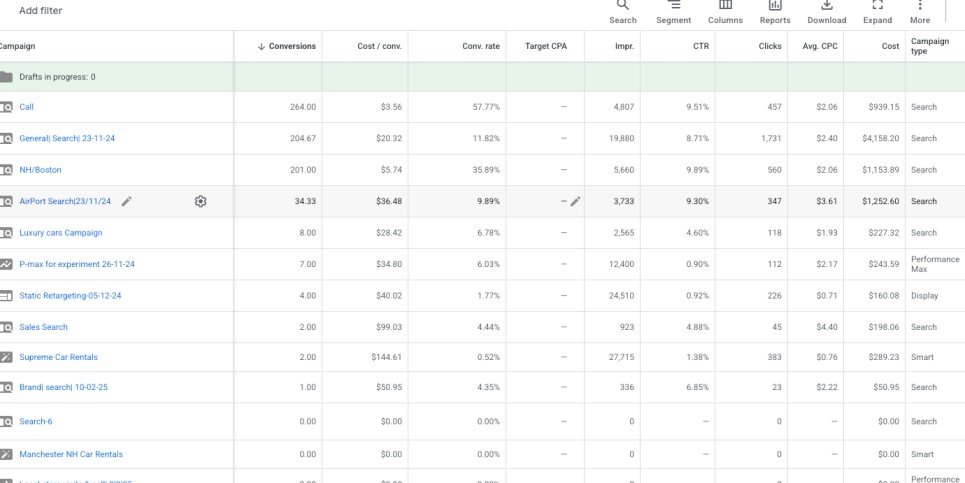965x483 pixels.
Task: Open Luxury cars Campaign link
Action: pyautogui.click(x=60, y=233)
